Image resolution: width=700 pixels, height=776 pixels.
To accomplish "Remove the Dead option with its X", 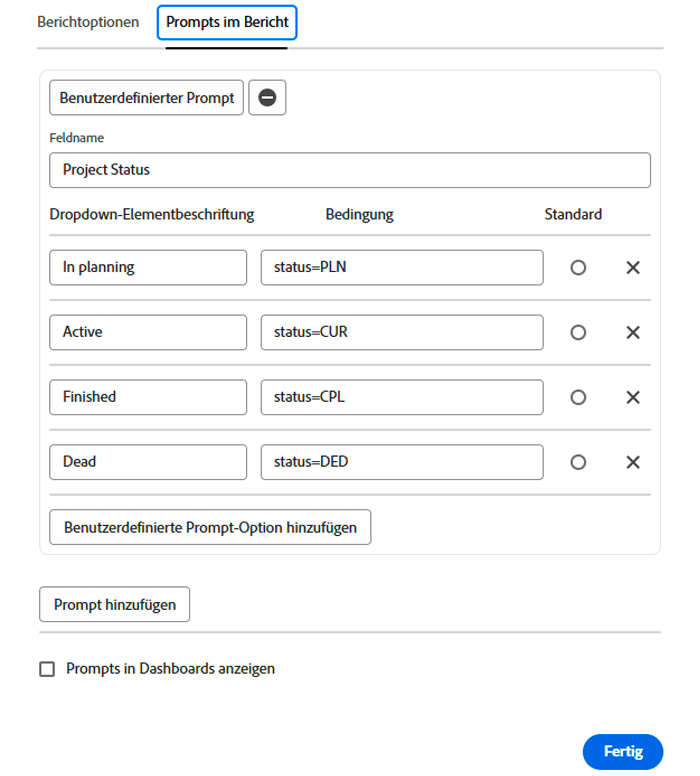I will click(x=632, y=462).
